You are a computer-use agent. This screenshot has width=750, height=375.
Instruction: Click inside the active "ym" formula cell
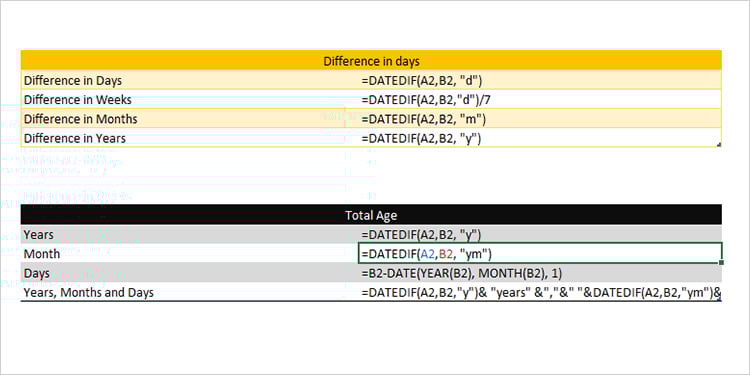pos(540,253)
